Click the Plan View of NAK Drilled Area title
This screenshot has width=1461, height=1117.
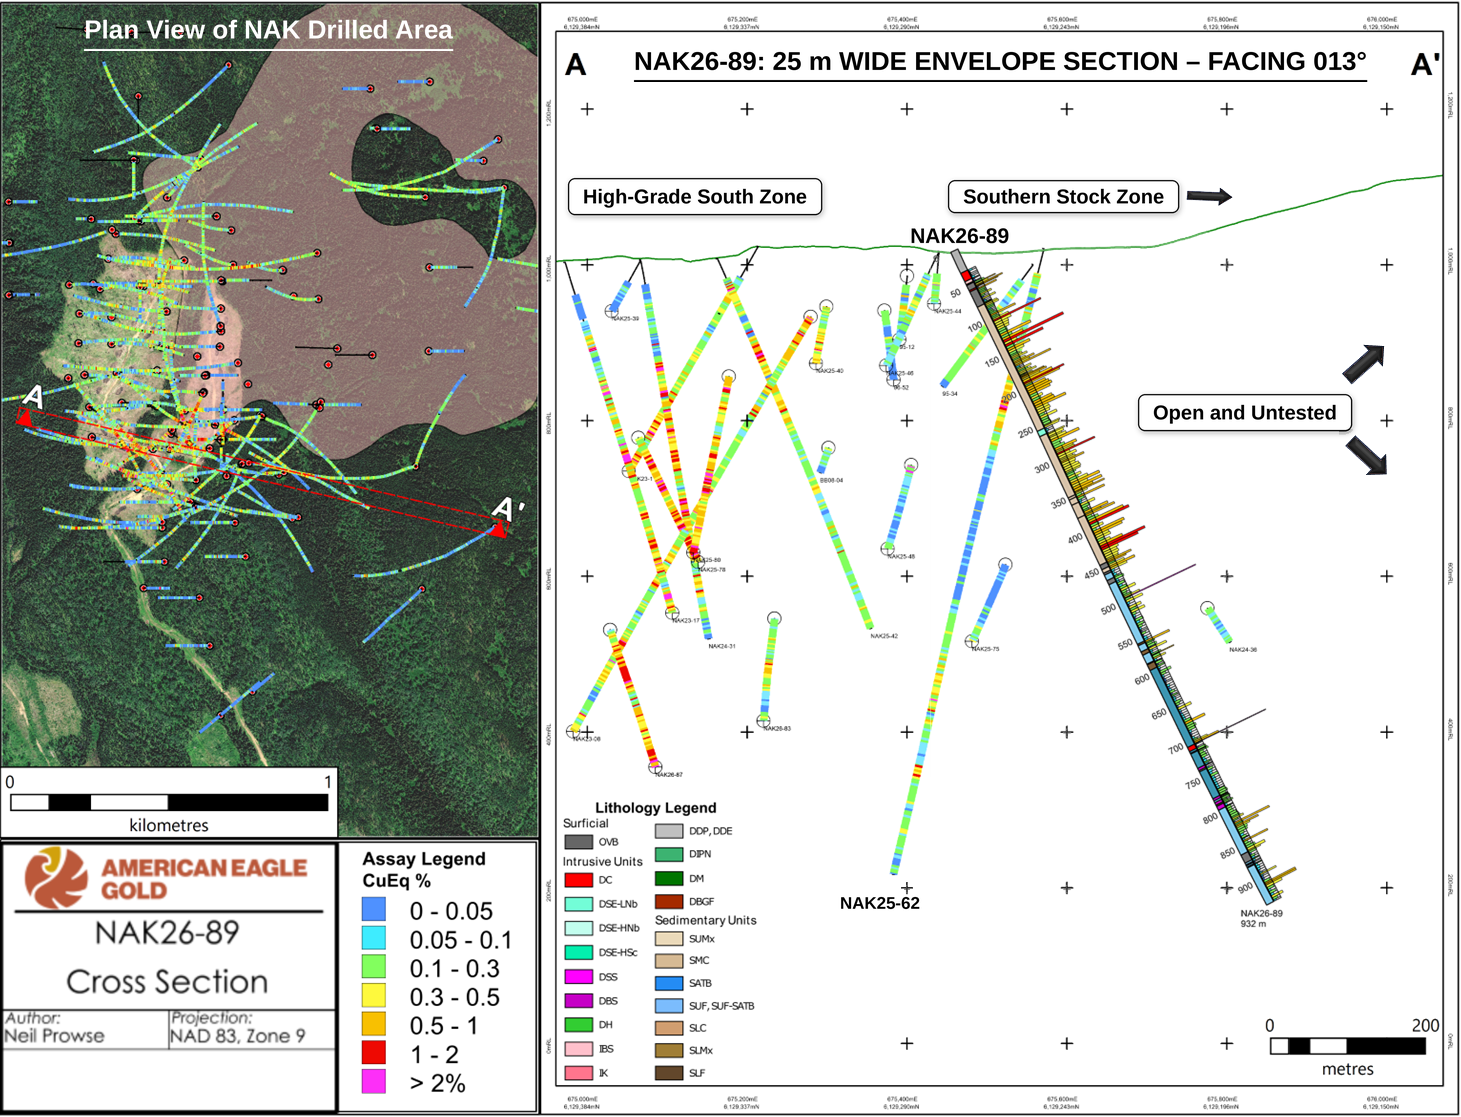coord(268,30)
